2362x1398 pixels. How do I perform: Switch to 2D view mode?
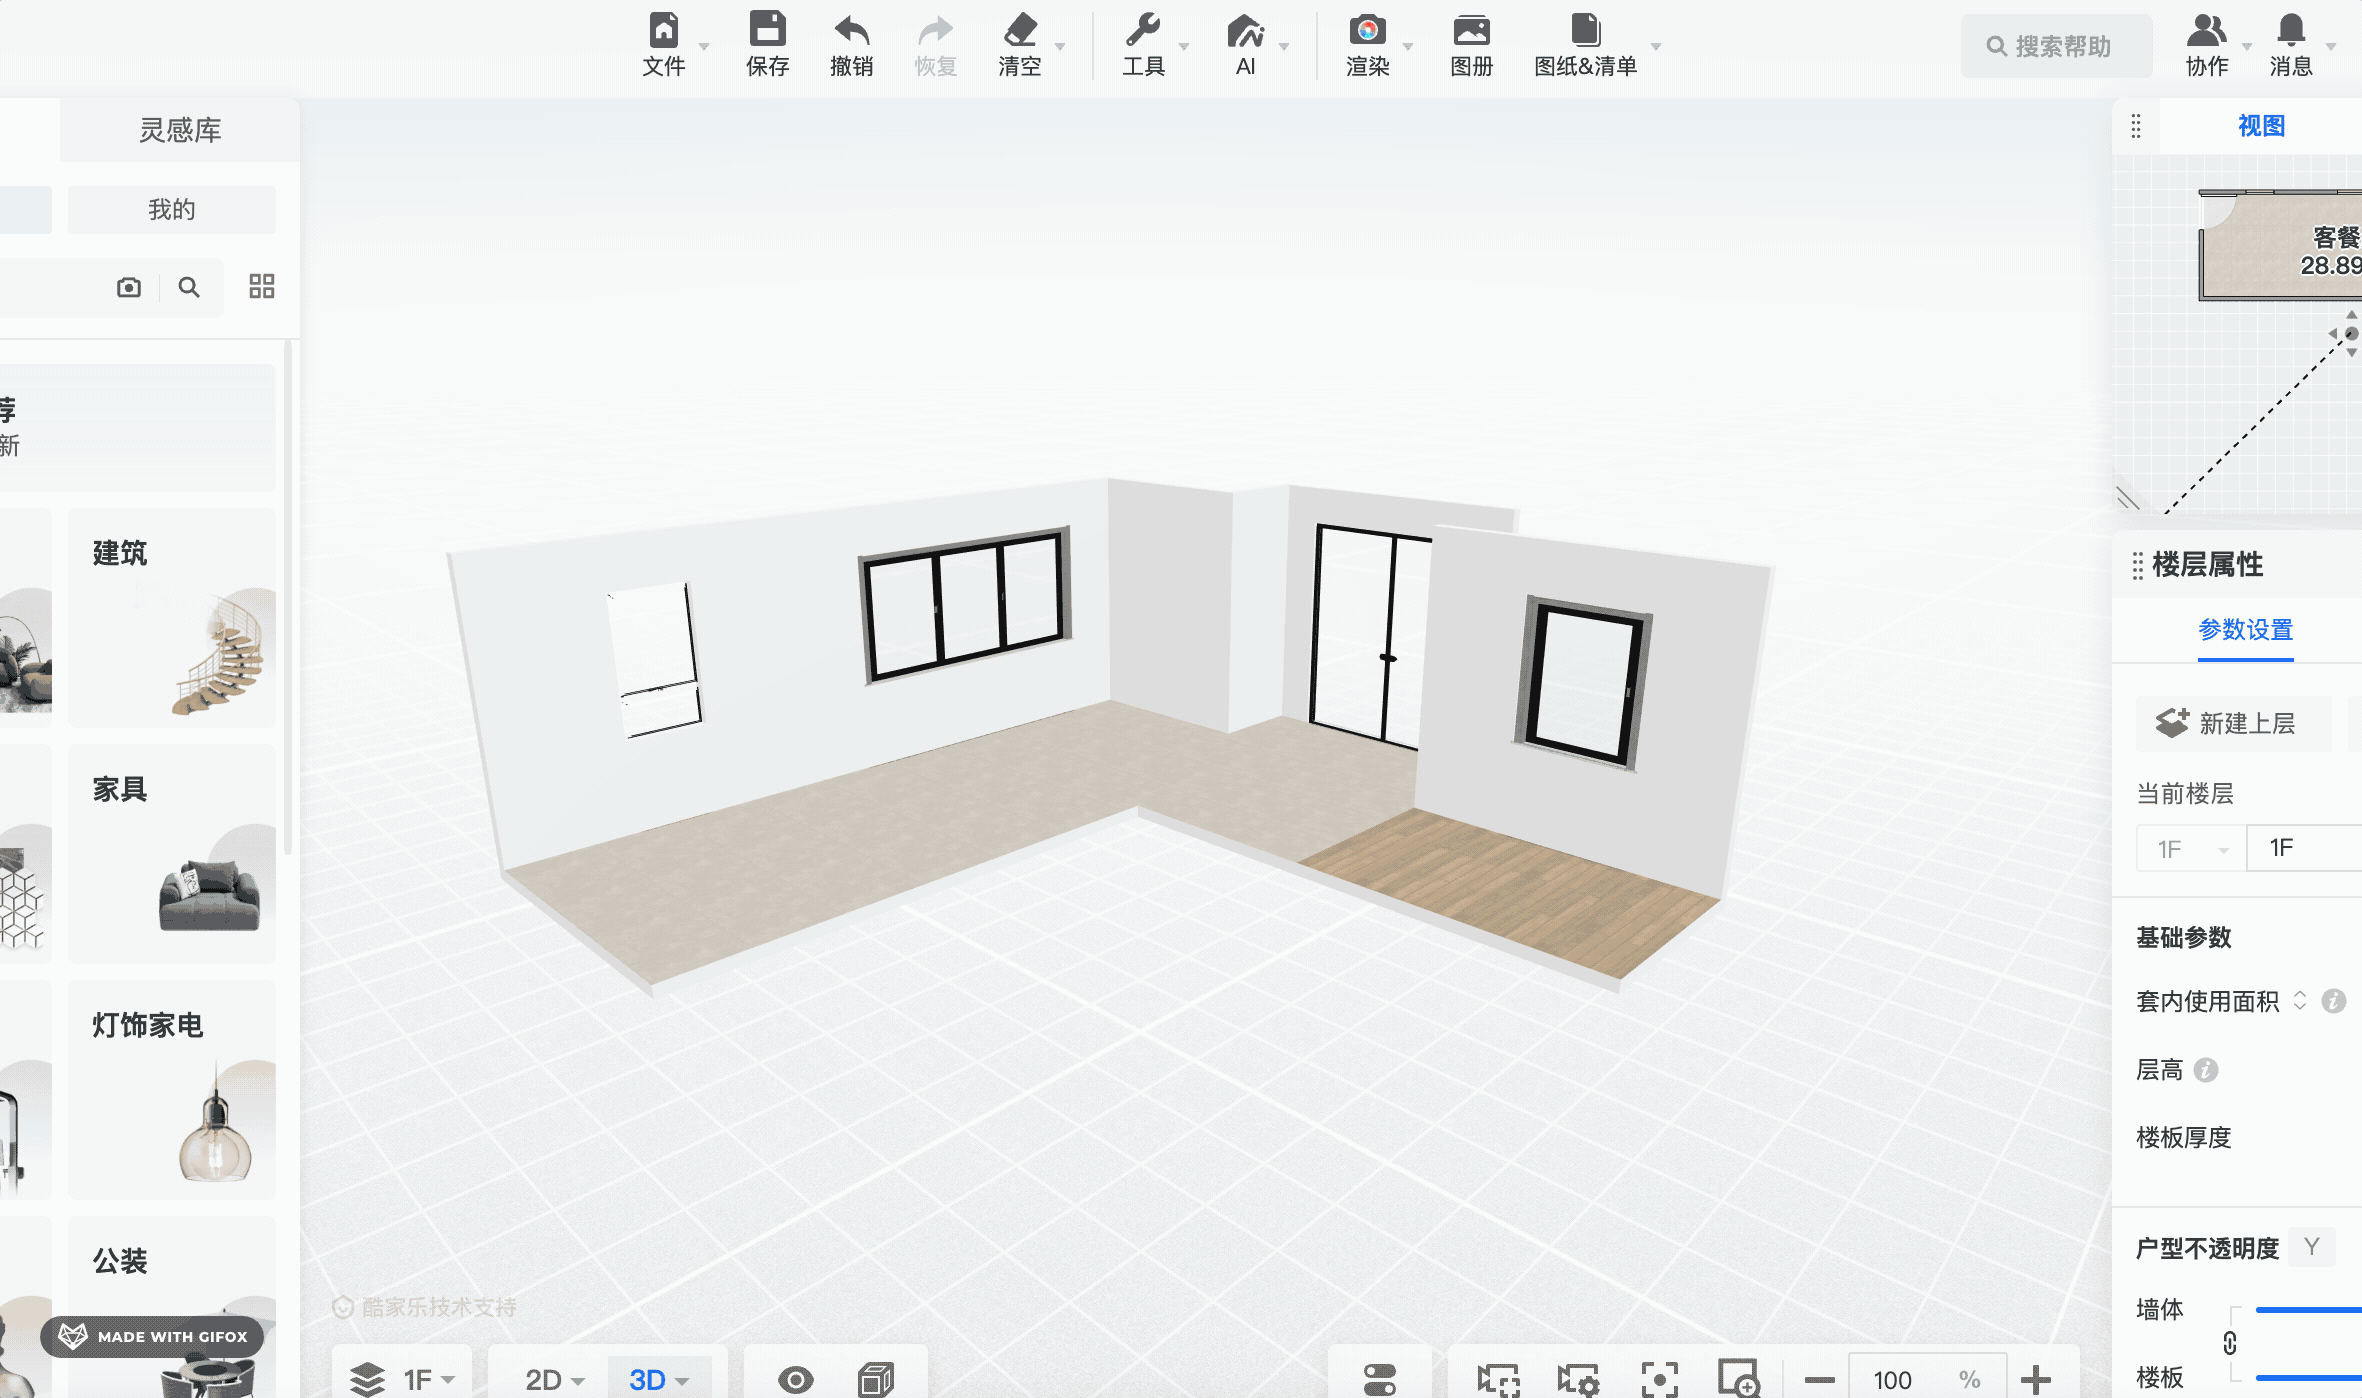click(554, 1380)
